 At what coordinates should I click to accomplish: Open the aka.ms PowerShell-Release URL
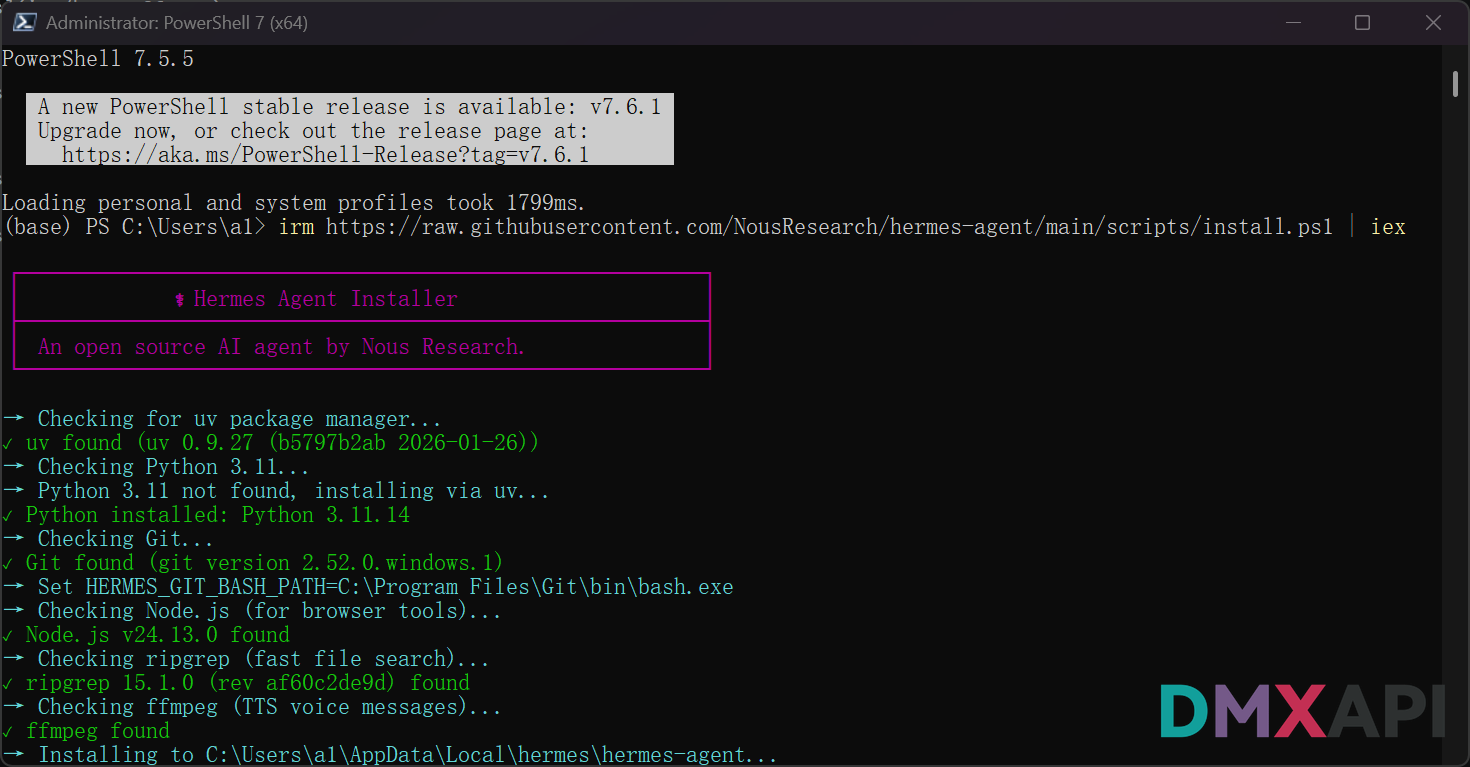[x=325, y=155]
